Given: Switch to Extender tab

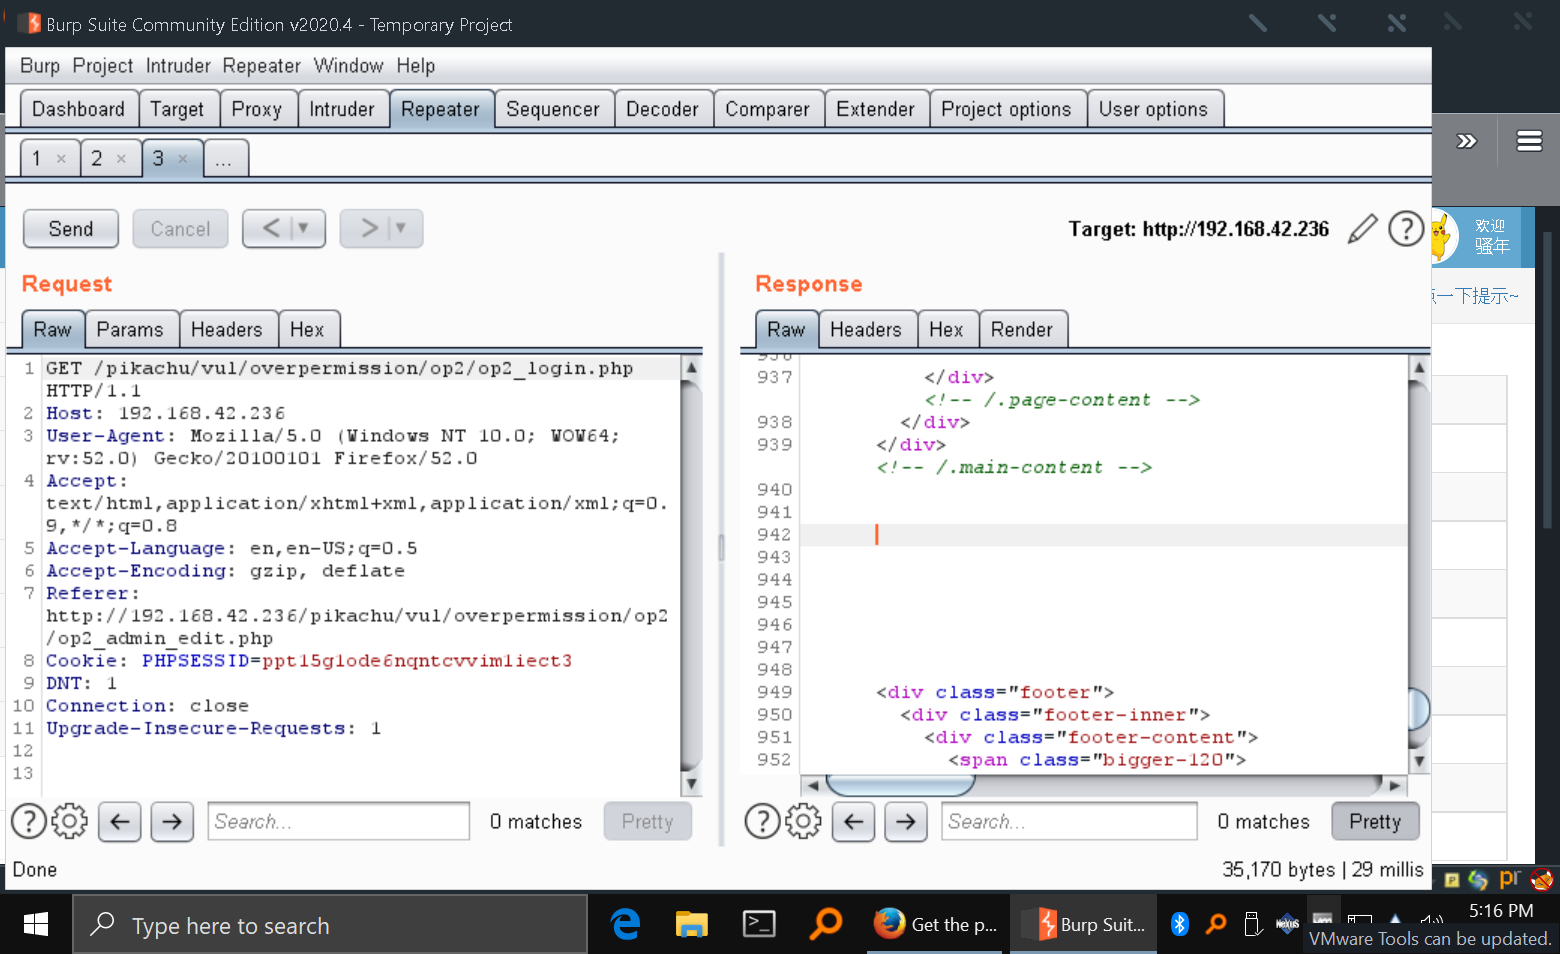Looking at the screenshot, I should tap(876, 109).
